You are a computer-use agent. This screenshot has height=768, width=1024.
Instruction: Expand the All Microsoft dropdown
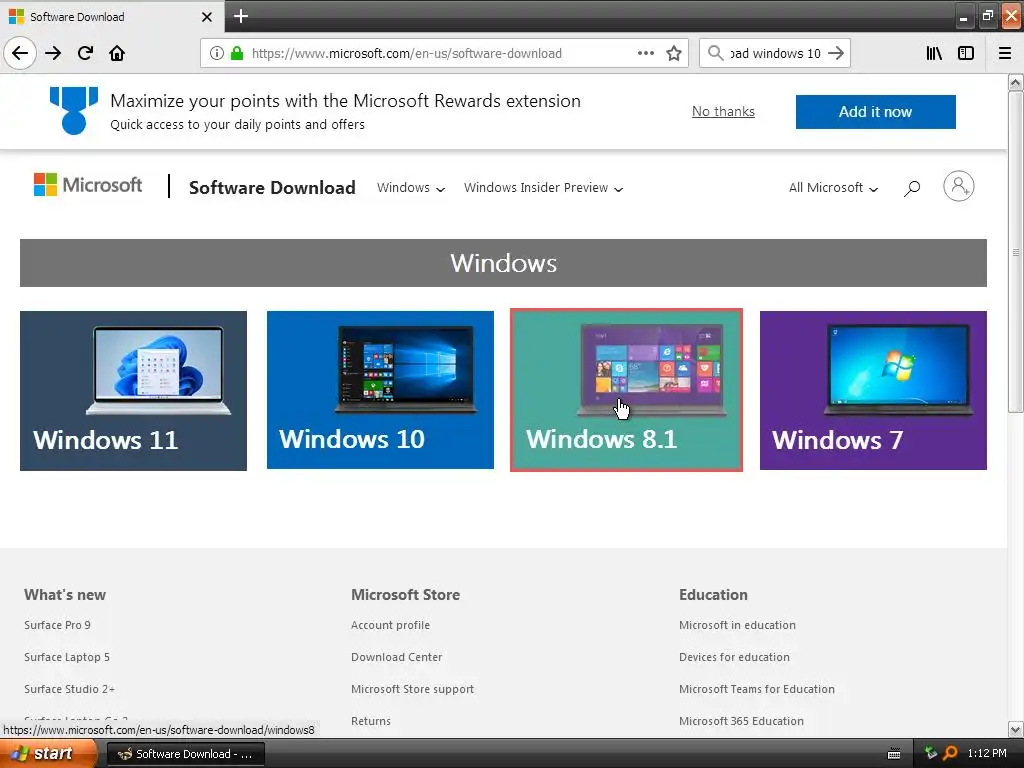833,187
